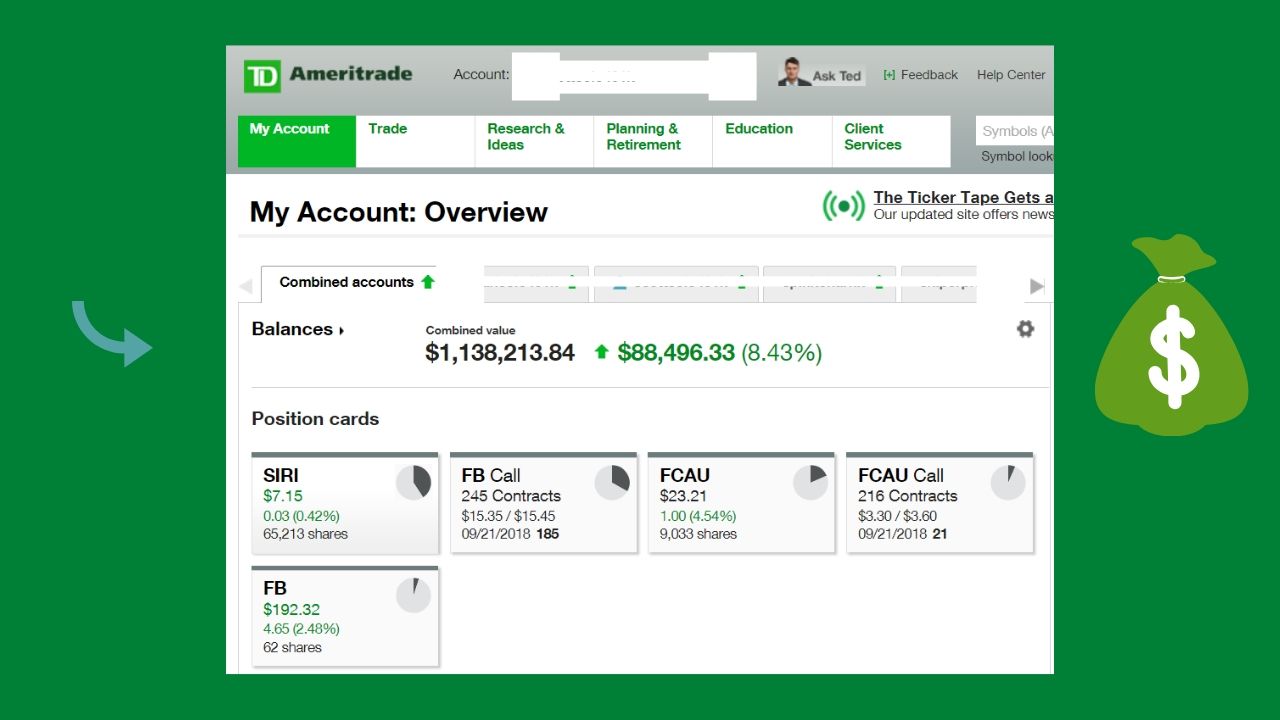Click the 216 Contracts text
The width and height of the screenshot is (1280, 720).
click(x=908, y=496)
